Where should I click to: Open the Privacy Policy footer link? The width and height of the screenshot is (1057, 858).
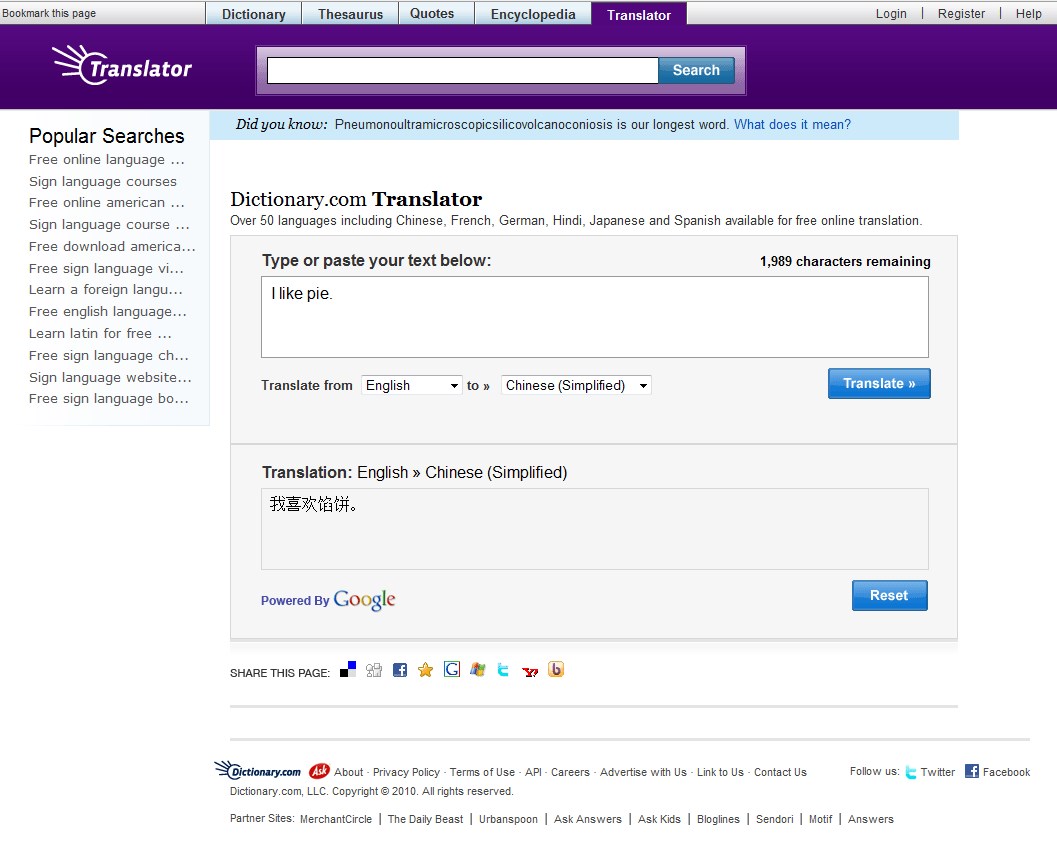point(406,772)
